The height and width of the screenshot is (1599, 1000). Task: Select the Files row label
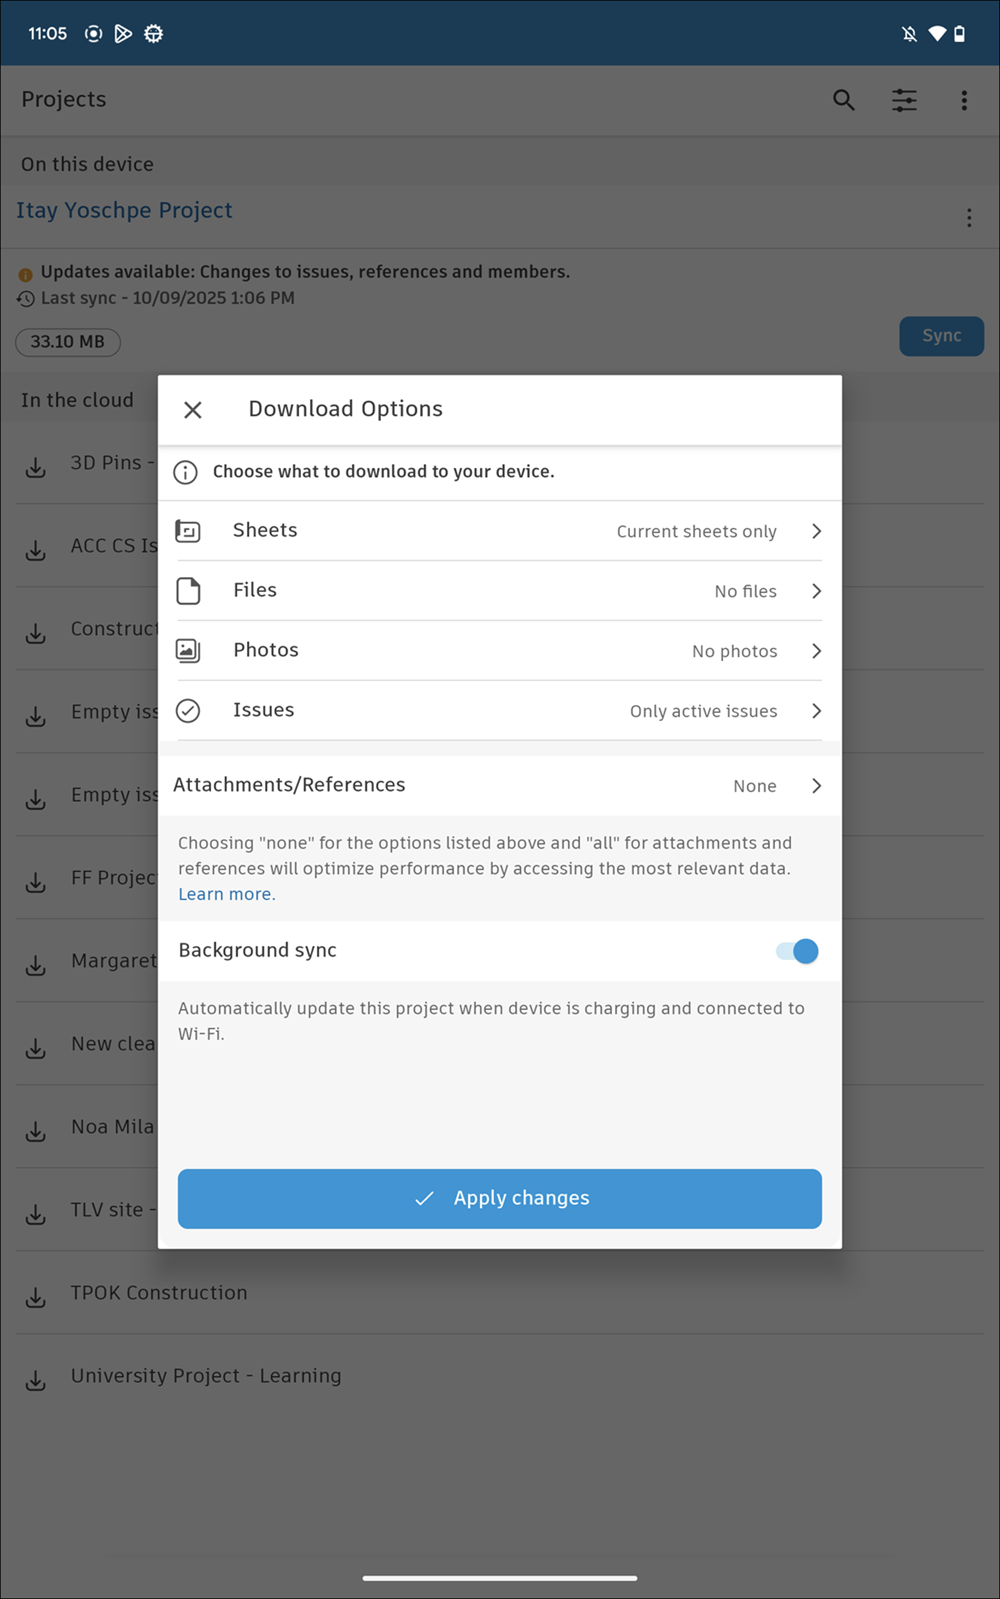[x=255, y=590]
